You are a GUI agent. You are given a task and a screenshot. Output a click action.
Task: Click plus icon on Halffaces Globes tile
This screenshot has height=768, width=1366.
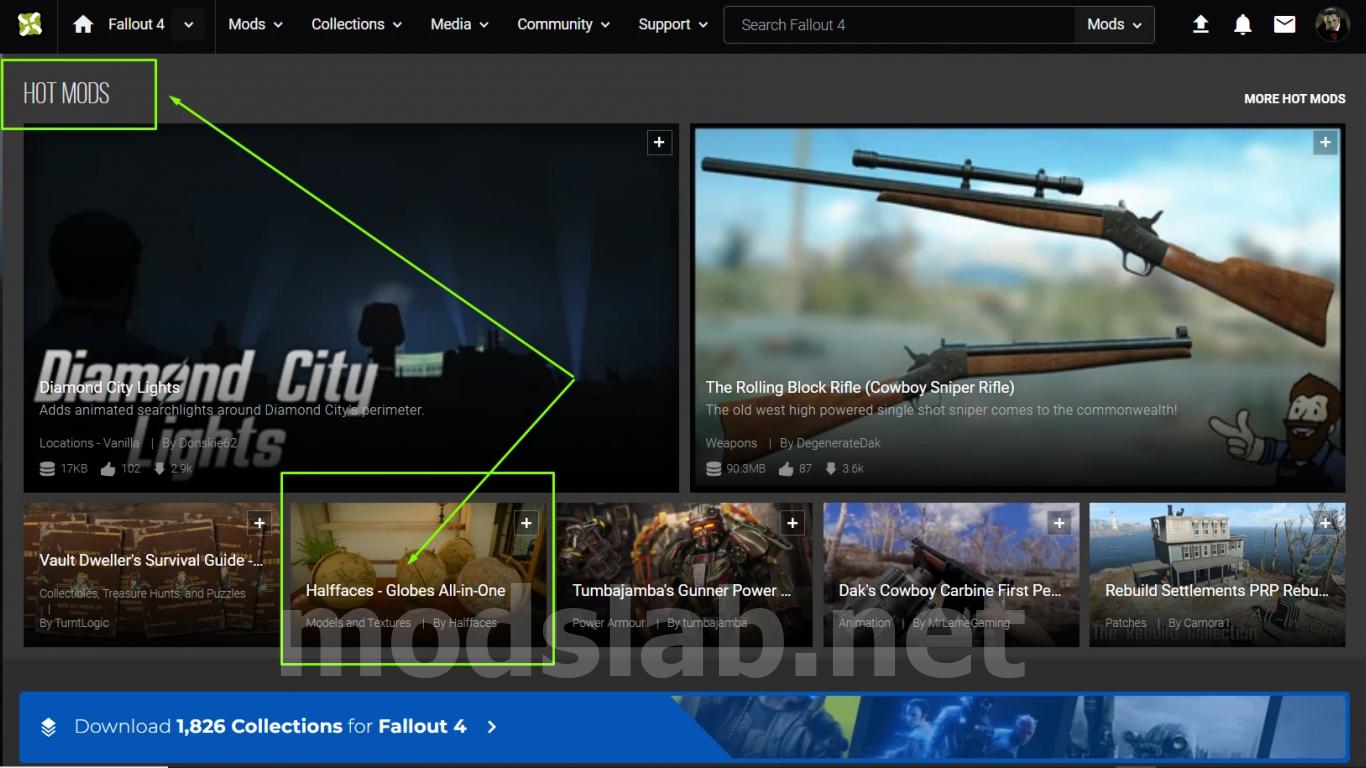pyautogui.click(x=526, y=522)
